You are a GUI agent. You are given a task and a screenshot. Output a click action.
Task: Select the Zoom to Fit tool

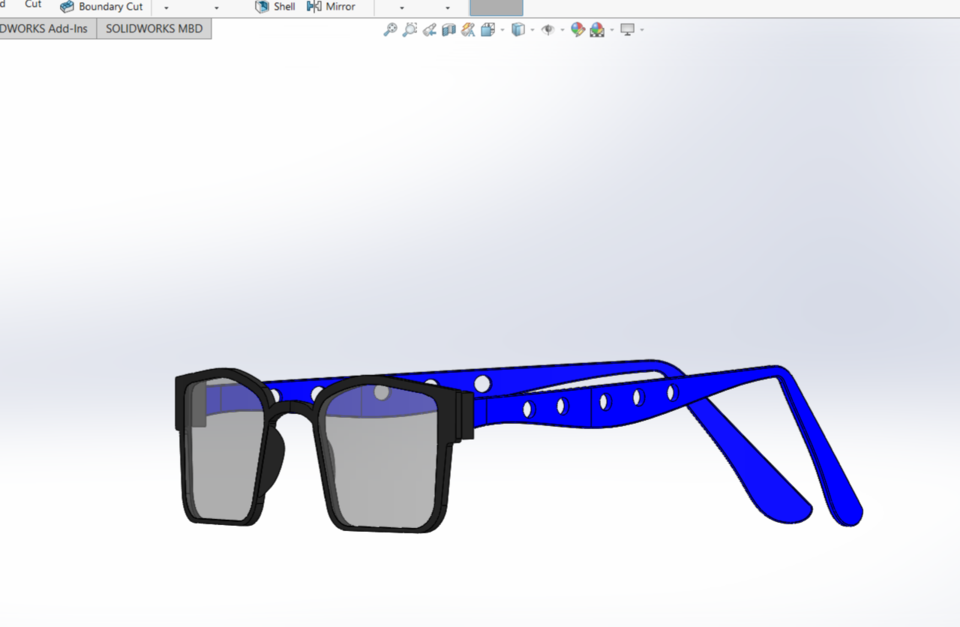point(389,30)
